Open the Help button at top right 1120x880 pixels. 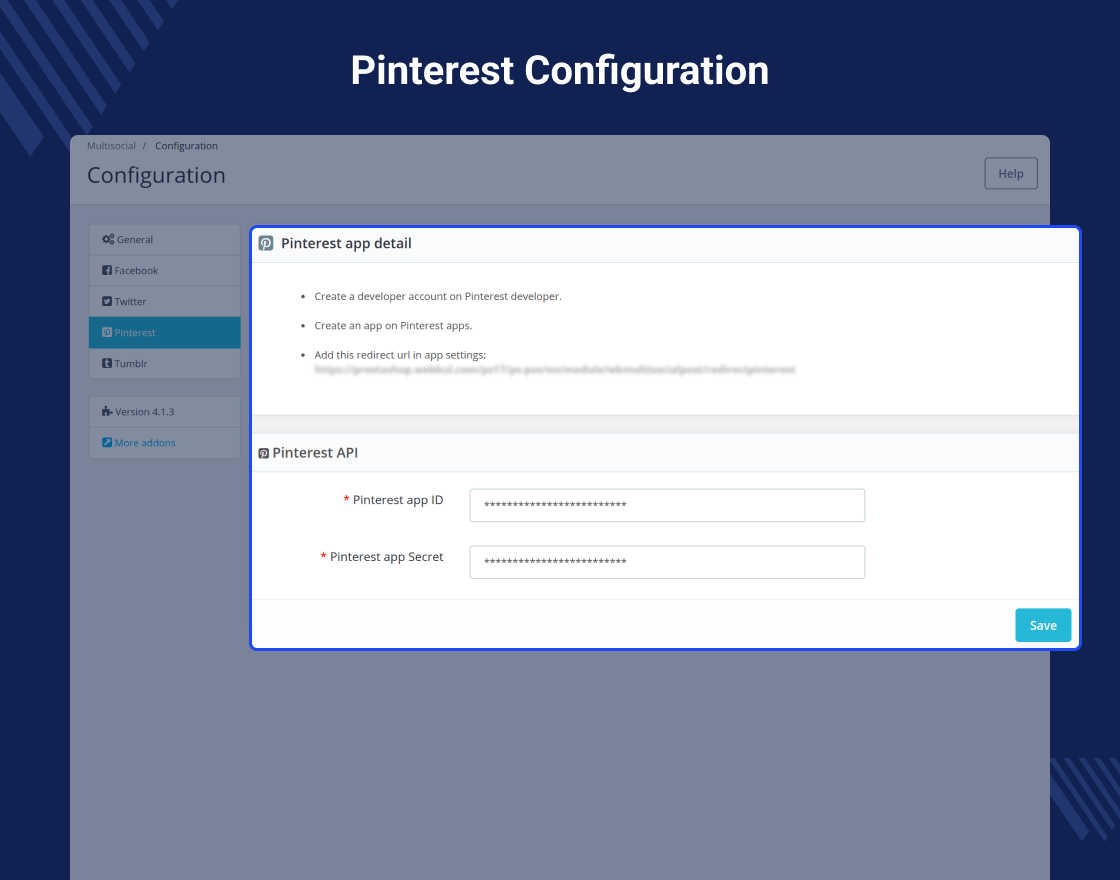1011,174
